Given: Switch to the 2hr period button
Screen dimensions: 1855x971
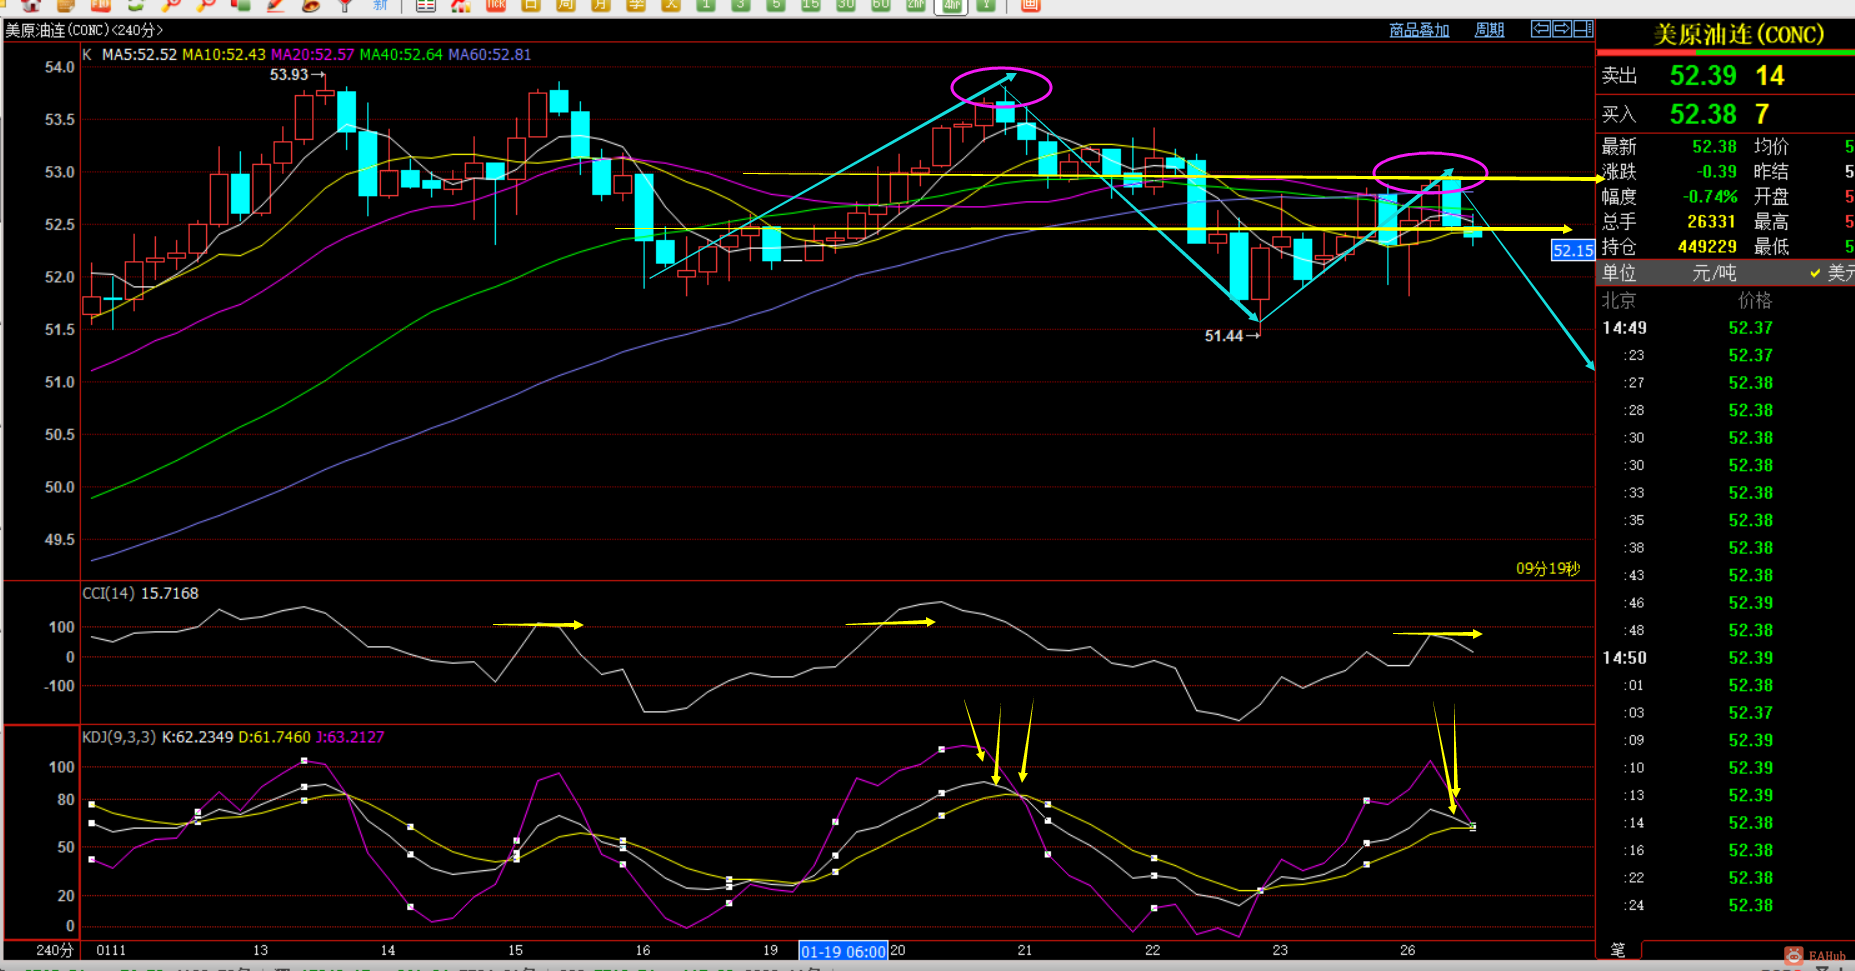Looking at the screenshot, I should click(915, 5).
